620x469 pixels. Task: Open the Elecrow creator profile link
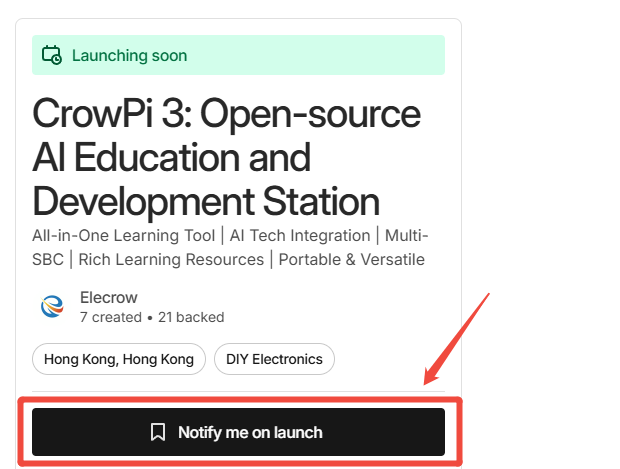(x=109, y=297)
